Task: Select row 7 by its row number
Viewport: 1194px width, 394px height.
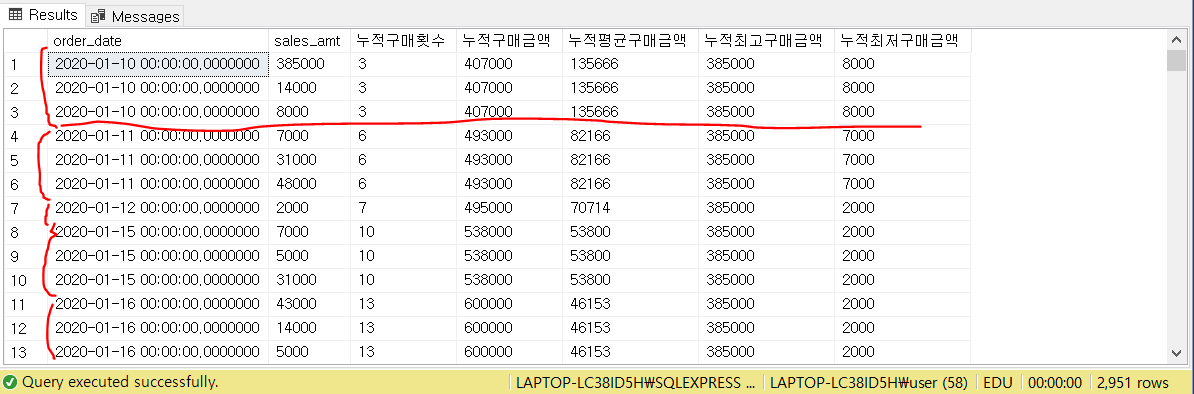Action: click(25, 209)
